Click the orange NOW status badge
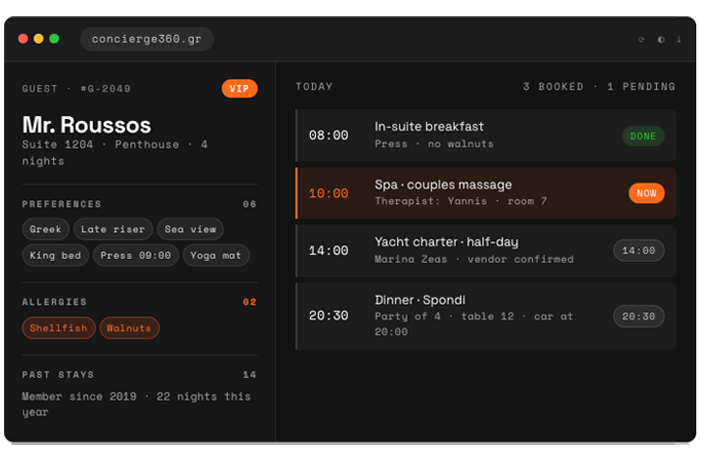The width and height of the screenshot is (701, 460). (x=646, y=193)
